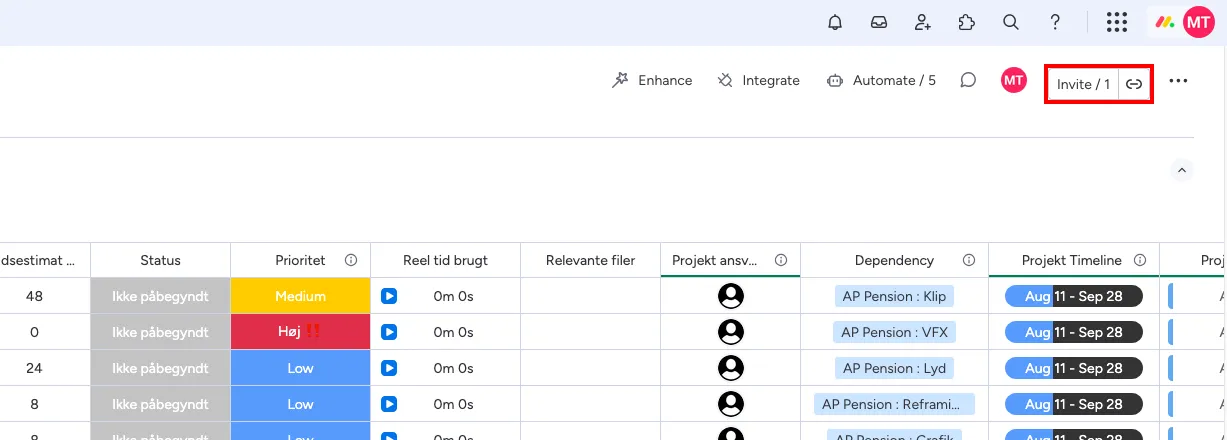This screenshot has width=1227, height=440.
Task: Click the Invite / 1 button
Action: point(1082,84)
